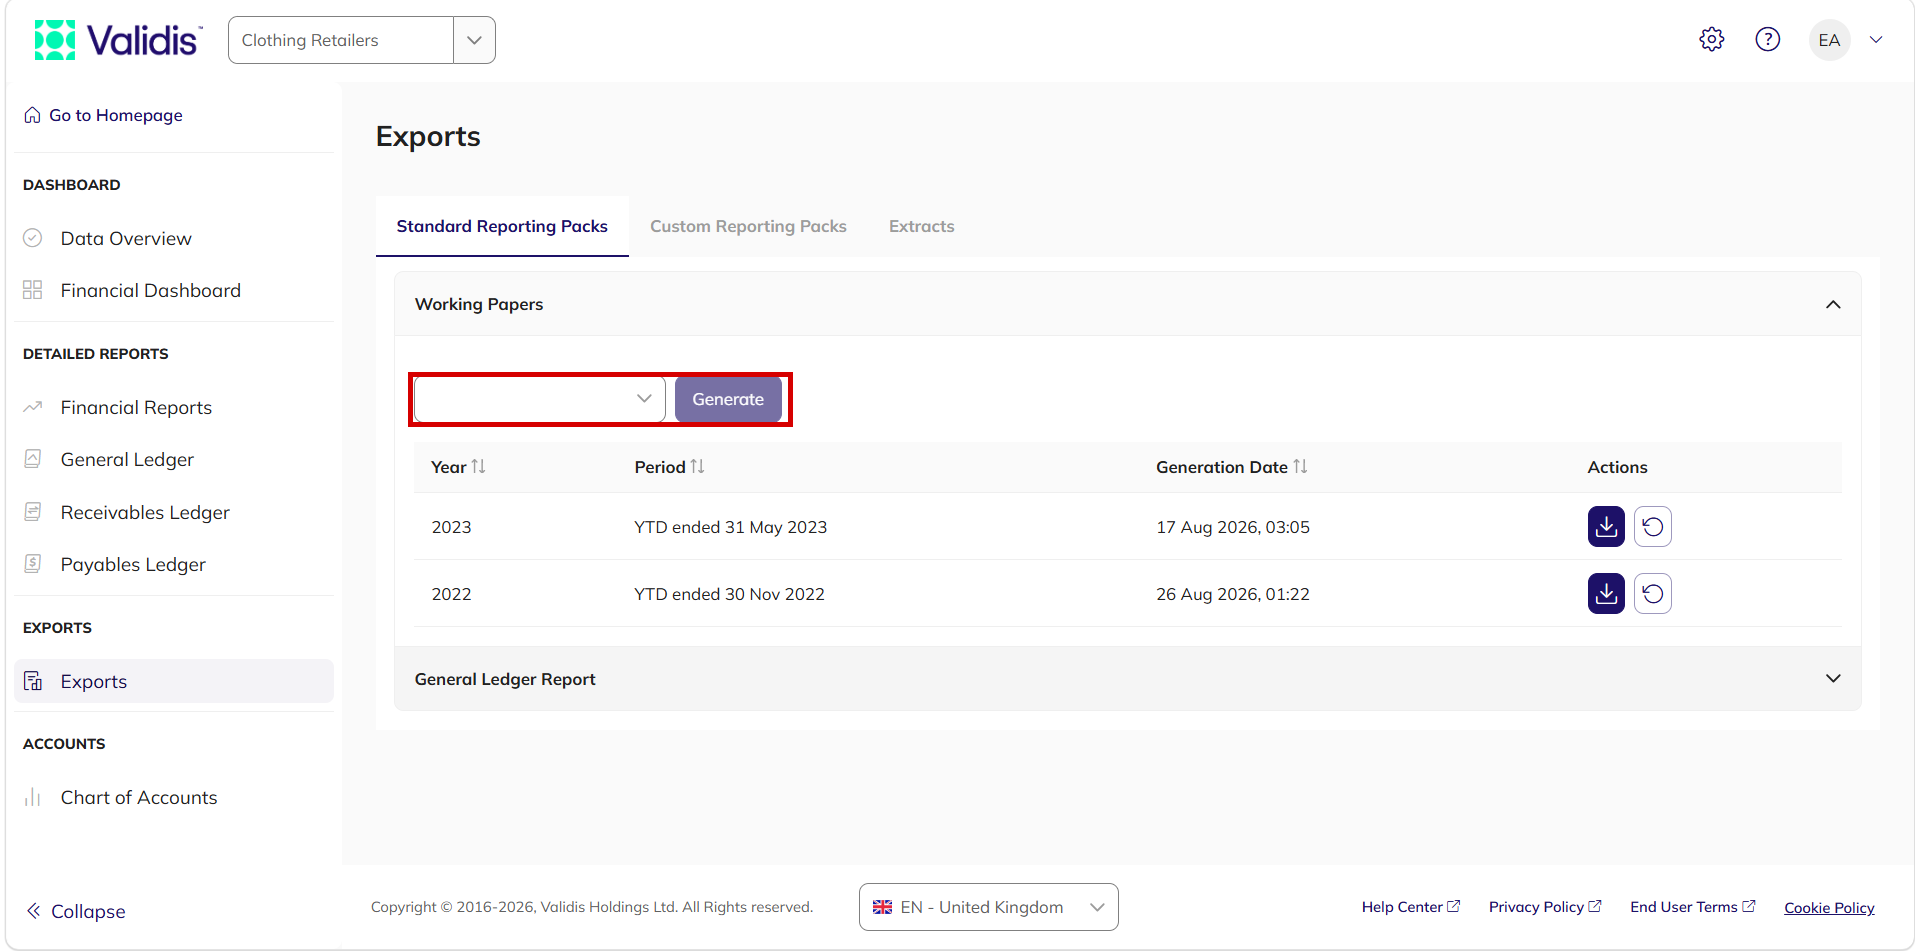Click the '26 Aug 2026, 01:22' generation date
Image resolution: width=1917 pixels, height=951 pixels.
(1233, 594)
